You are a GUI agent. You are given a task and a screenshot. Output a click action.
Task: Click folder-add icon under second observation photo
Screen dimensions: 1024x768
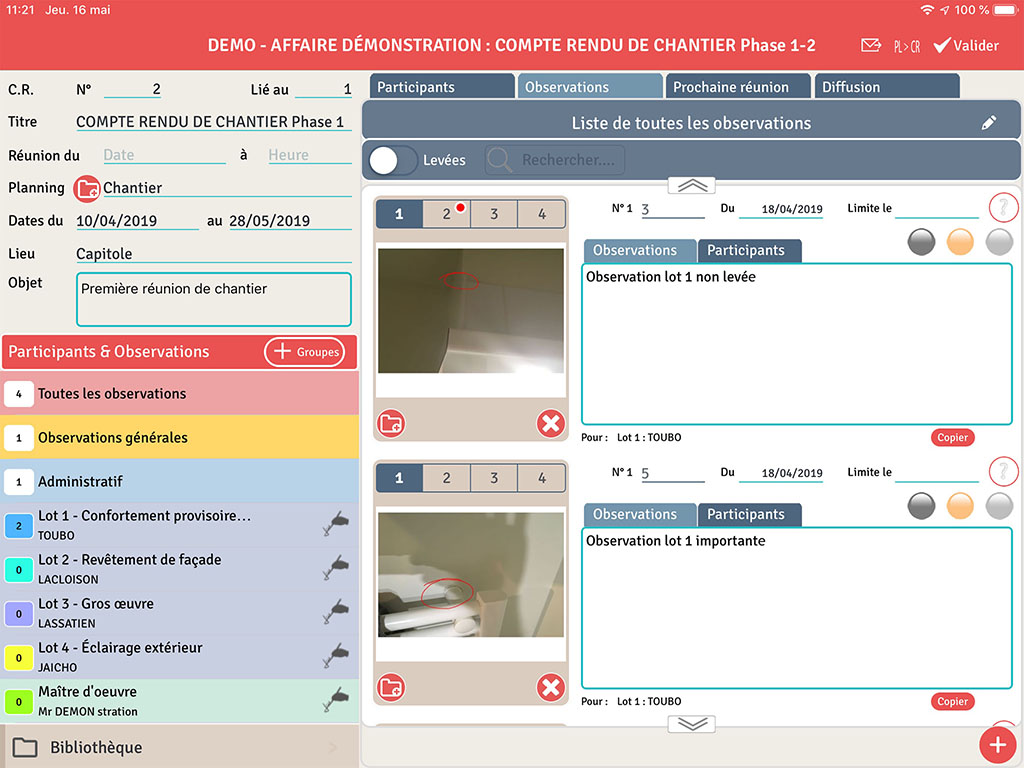pyautogui.click(x=391, y=688)
